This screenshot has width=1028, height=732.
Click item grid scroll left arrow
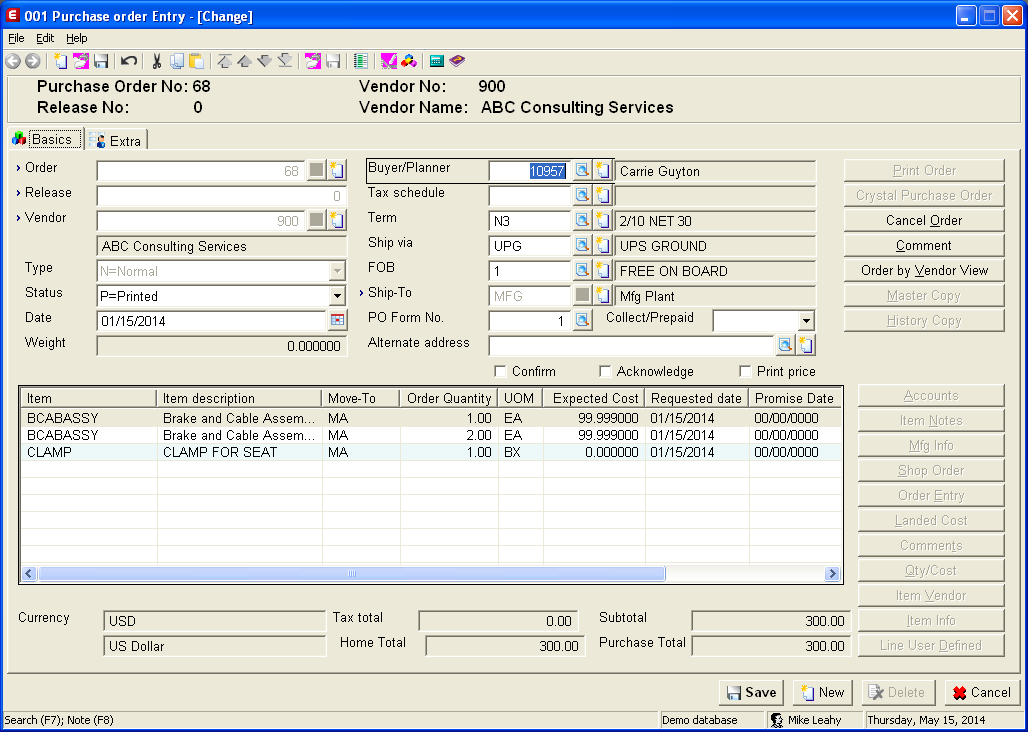point(29,573)
